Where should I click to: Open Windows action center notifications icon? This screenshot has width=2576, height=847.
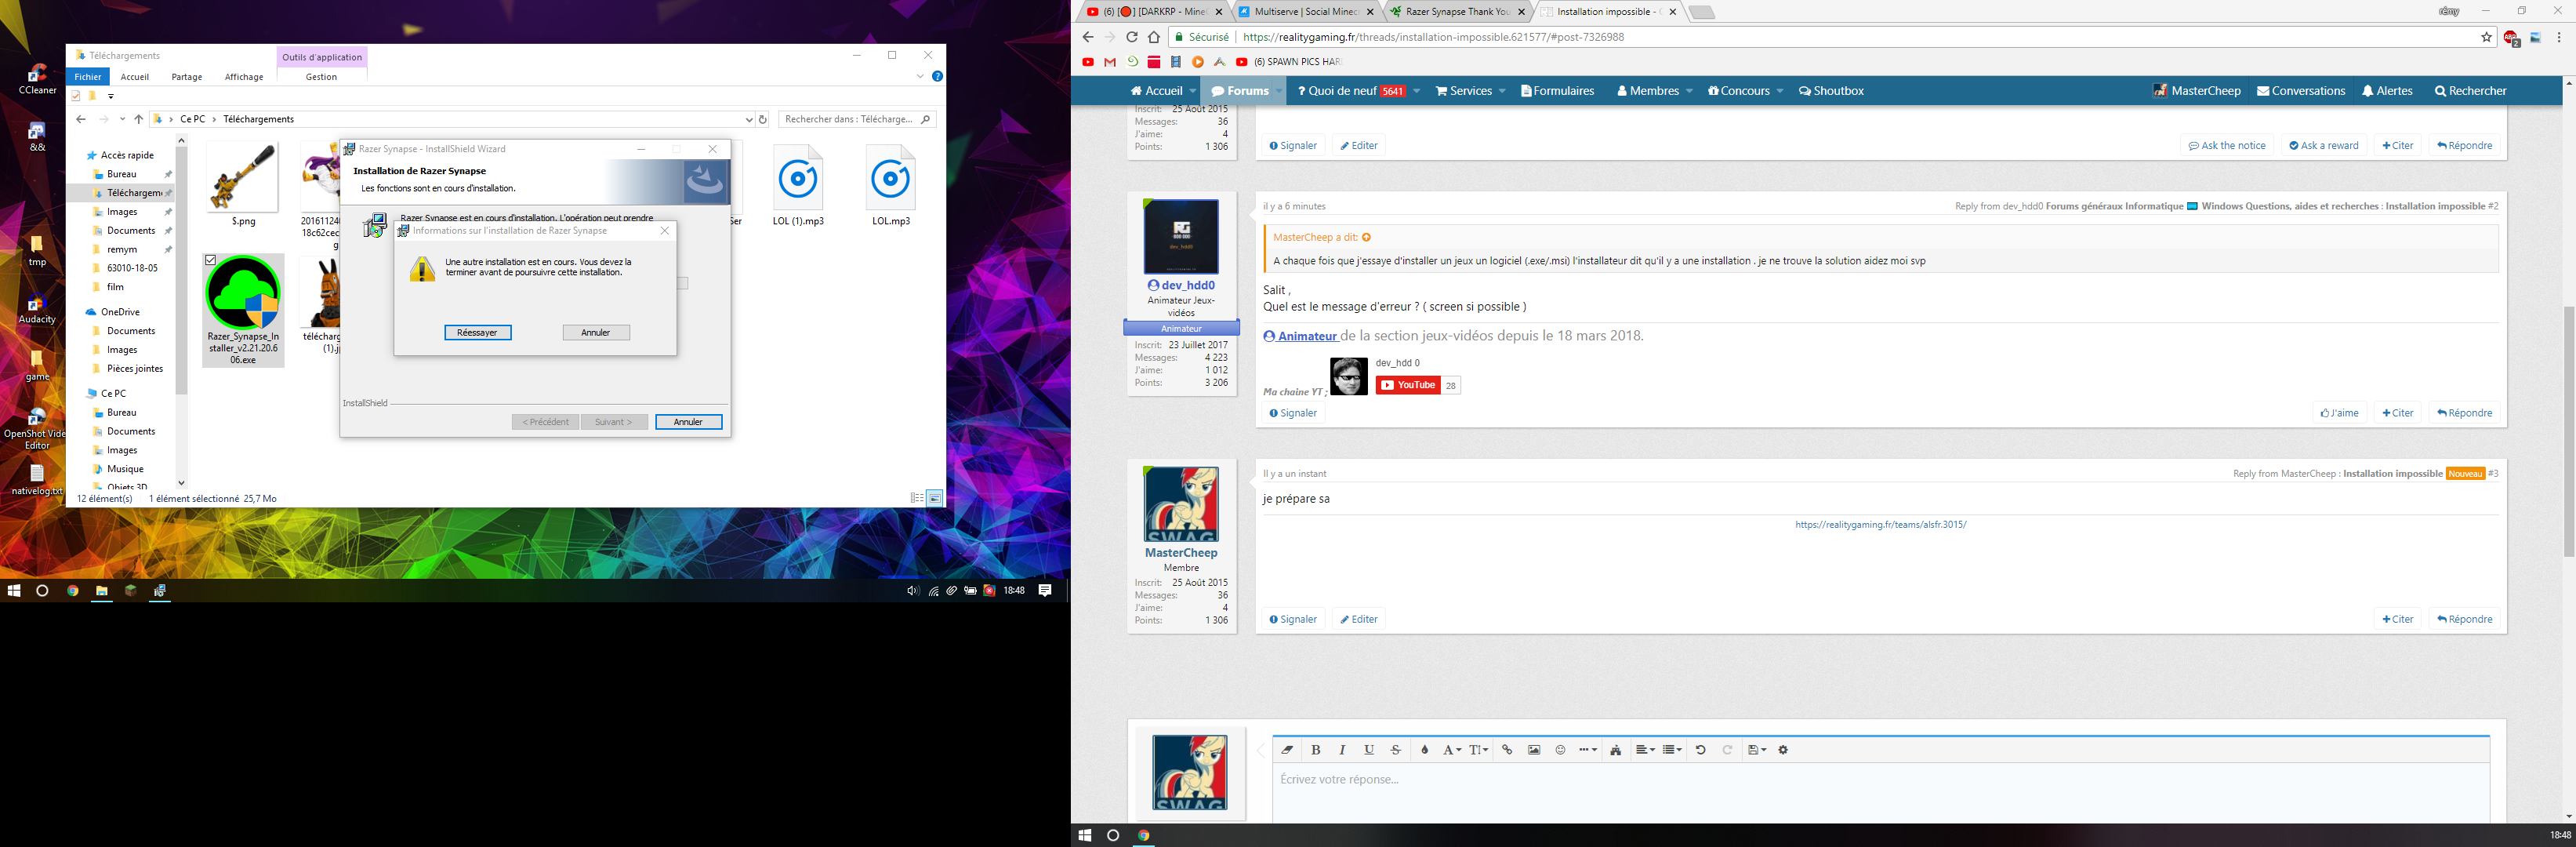(1045, 591)
